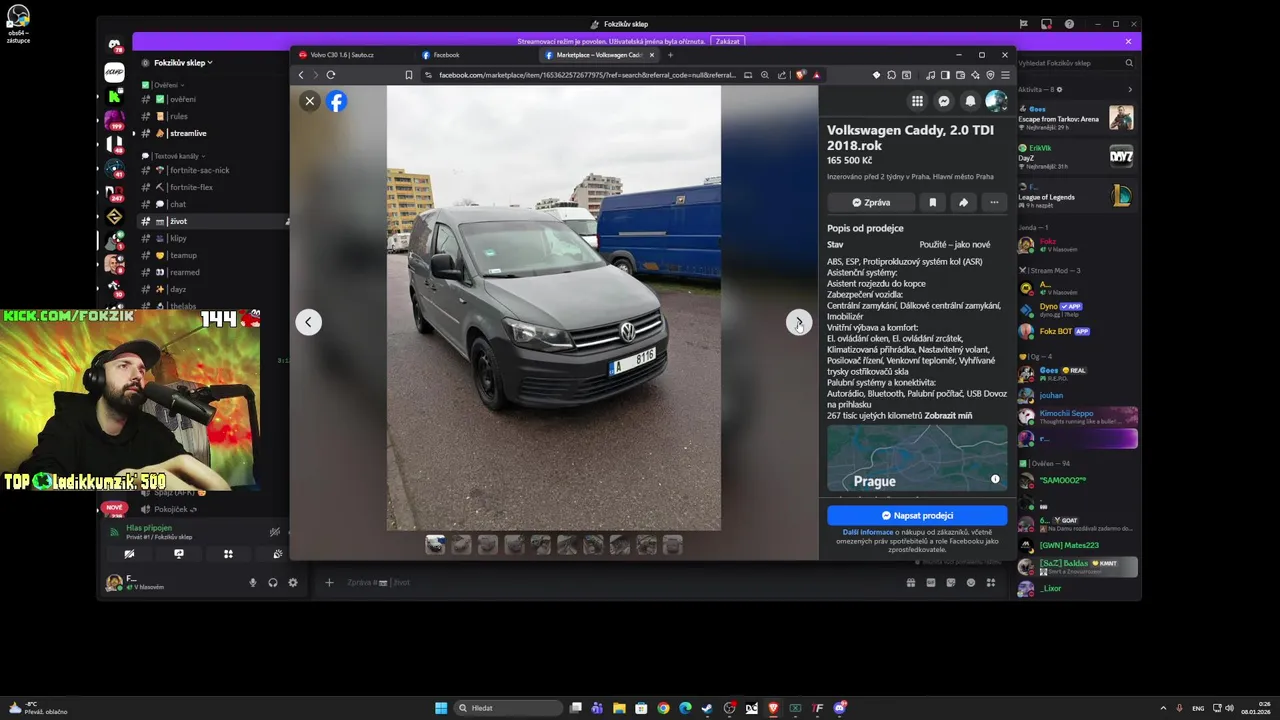
Task: Select the last listing photo thumbnail
Action: click(x=673, y=544)
